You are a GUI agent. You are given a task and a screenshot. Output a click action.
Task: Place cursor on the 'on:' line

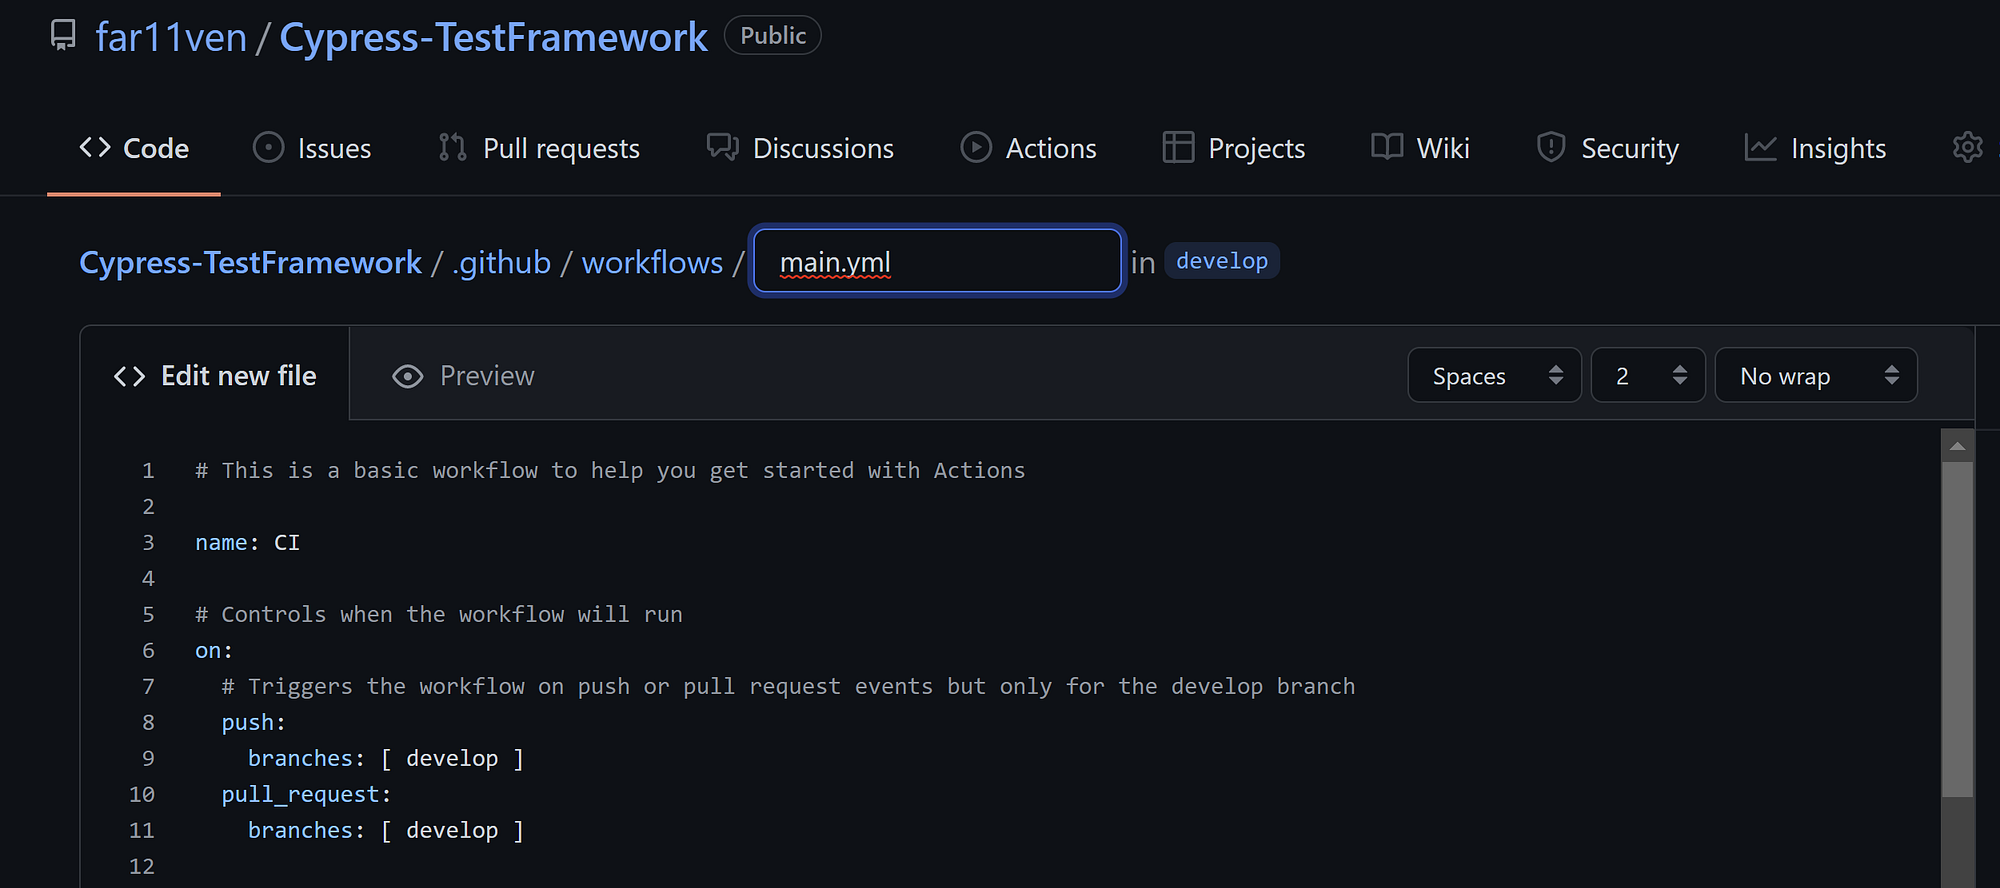click(x=214, y=650)
